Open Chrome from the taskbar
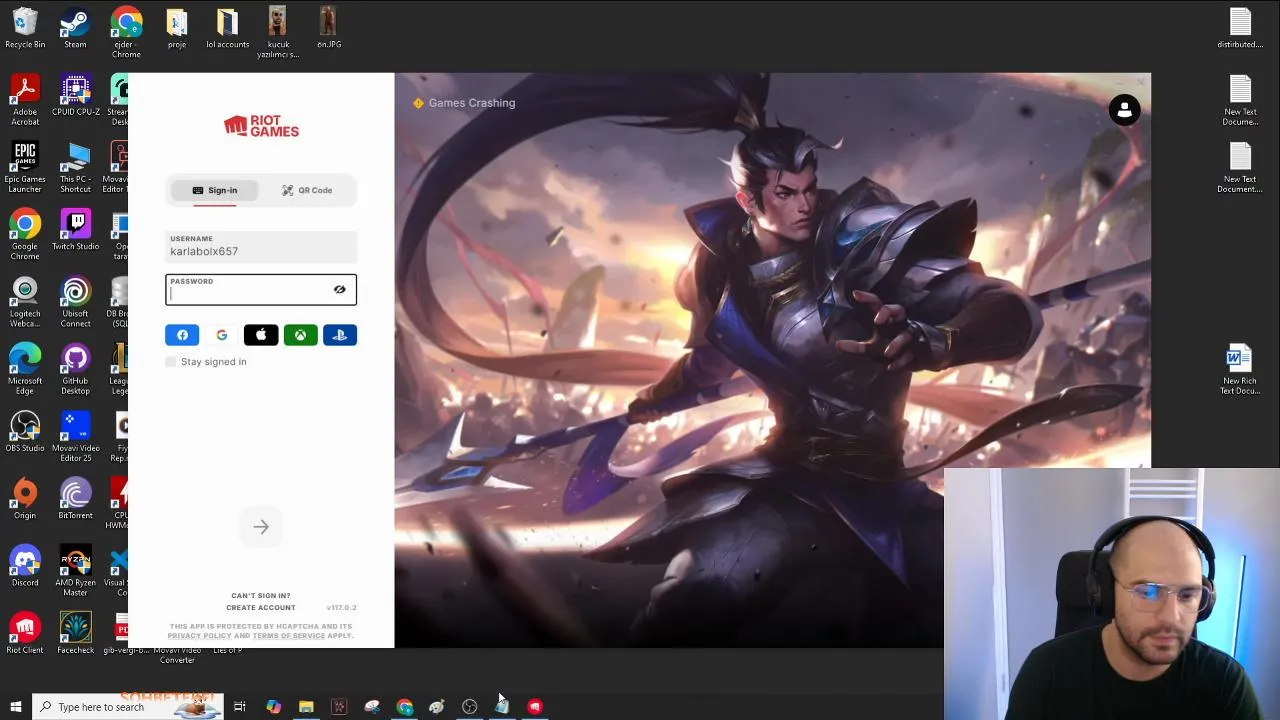 (404, 707)
